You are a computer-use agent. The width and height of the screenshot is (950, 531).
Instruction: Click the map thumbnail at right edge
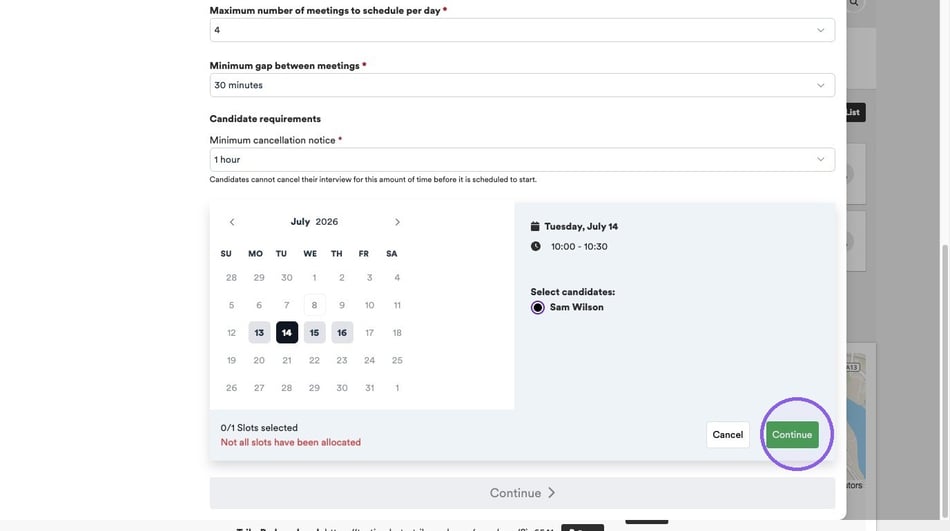[x=856, y=417]
